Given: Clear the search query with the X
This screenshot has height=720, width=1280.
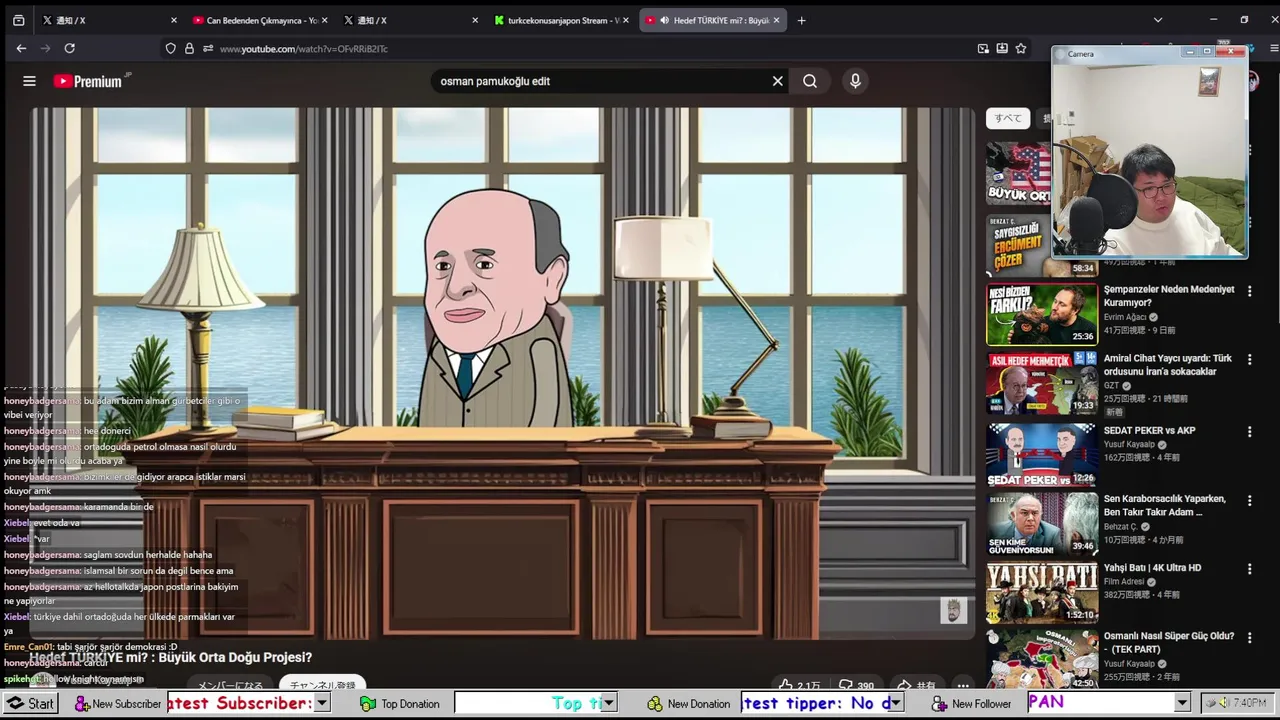Looking at the screenshot, I should coord(777,81).
